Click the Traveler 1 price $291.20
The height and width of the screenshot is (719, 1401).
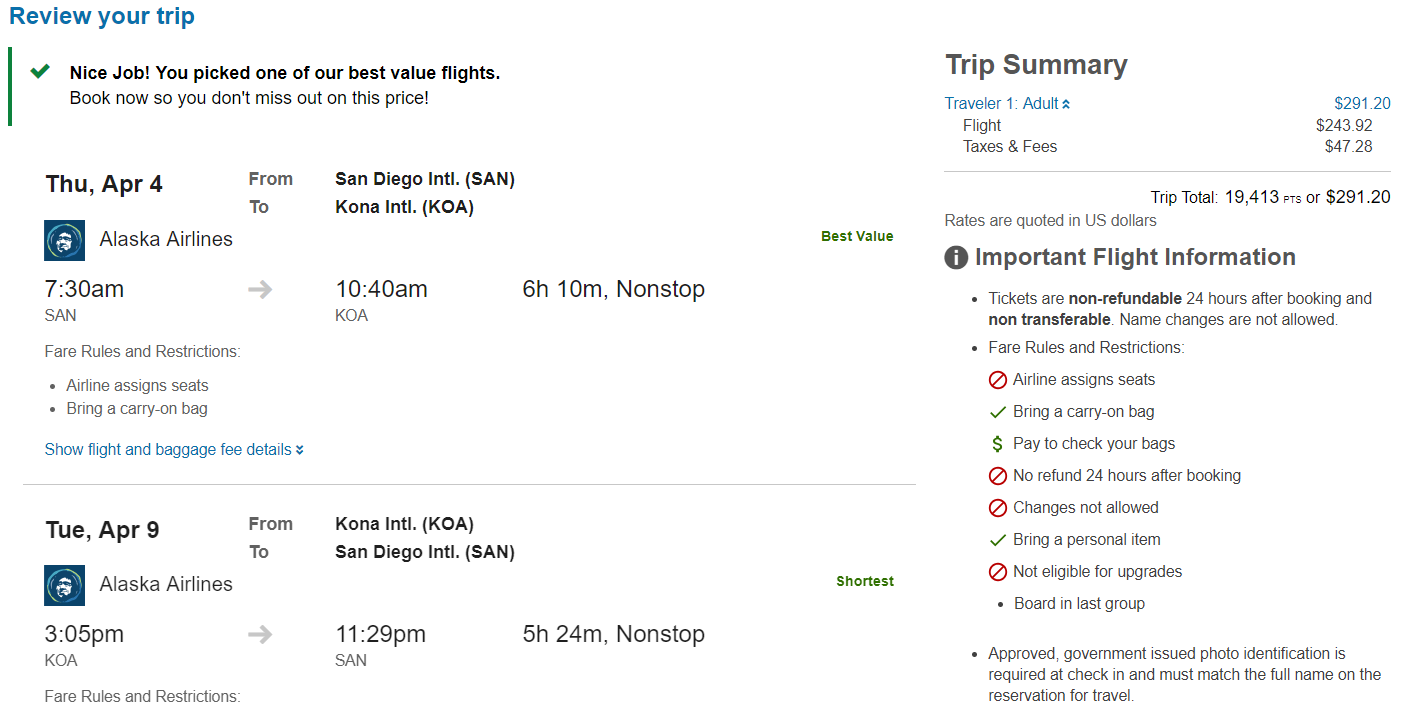[1362, 104]
